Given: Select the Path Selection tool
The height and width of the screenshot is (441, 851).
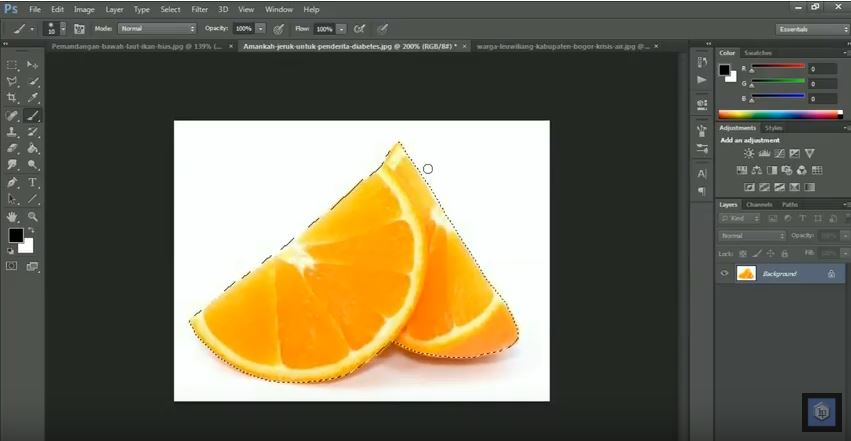Looking at the screenshot, I should [12, 199].
